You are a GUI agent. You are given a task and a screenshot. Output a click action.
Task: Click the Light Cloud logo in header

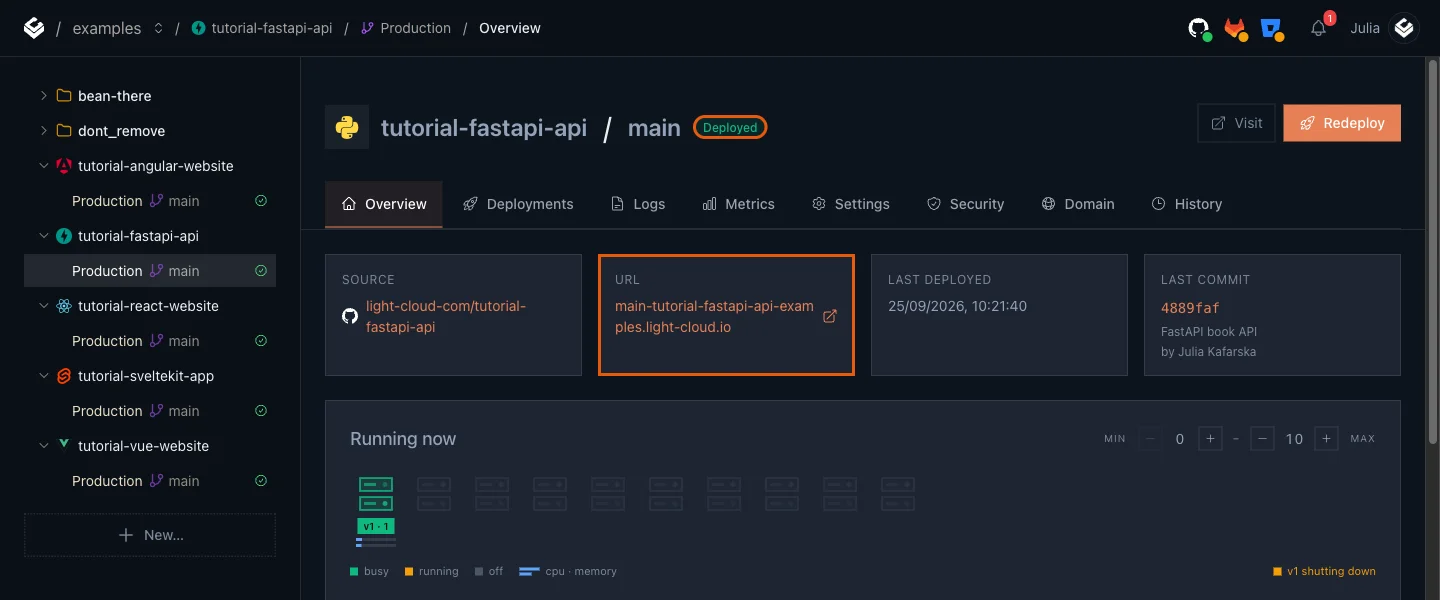[34, 28]
